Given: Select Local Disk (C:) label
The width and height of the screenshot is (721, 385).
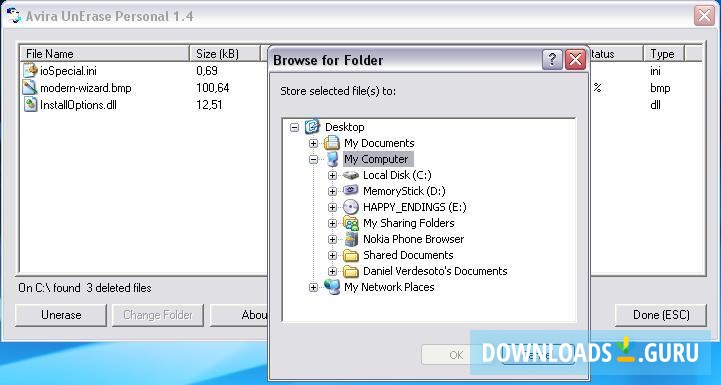Looking at the screenshot, I should [x=397, y=175].
